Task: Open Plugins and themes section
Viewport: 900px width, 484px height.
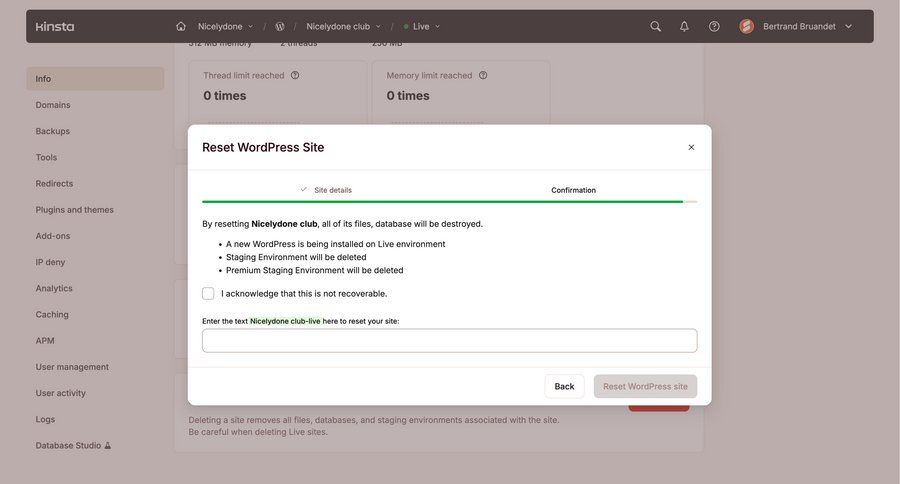Action: [75, 210]
